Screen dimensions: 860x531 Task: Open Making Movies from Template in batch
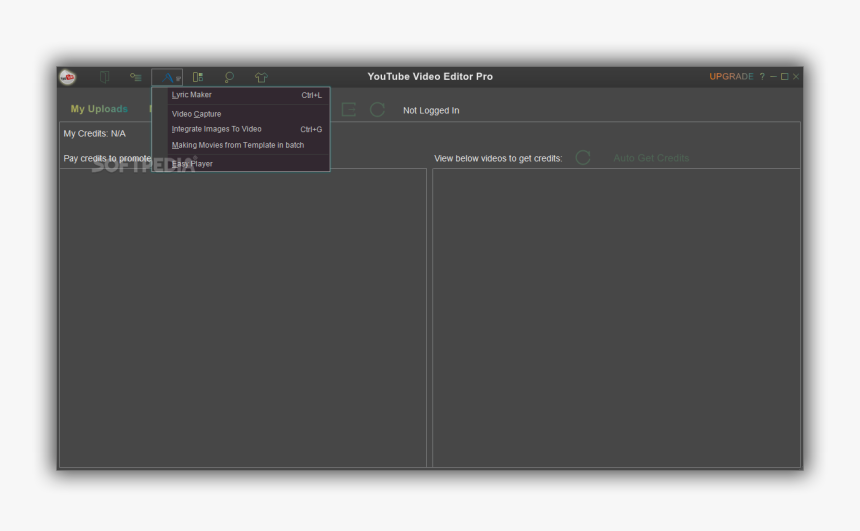(x=238, y=145)
